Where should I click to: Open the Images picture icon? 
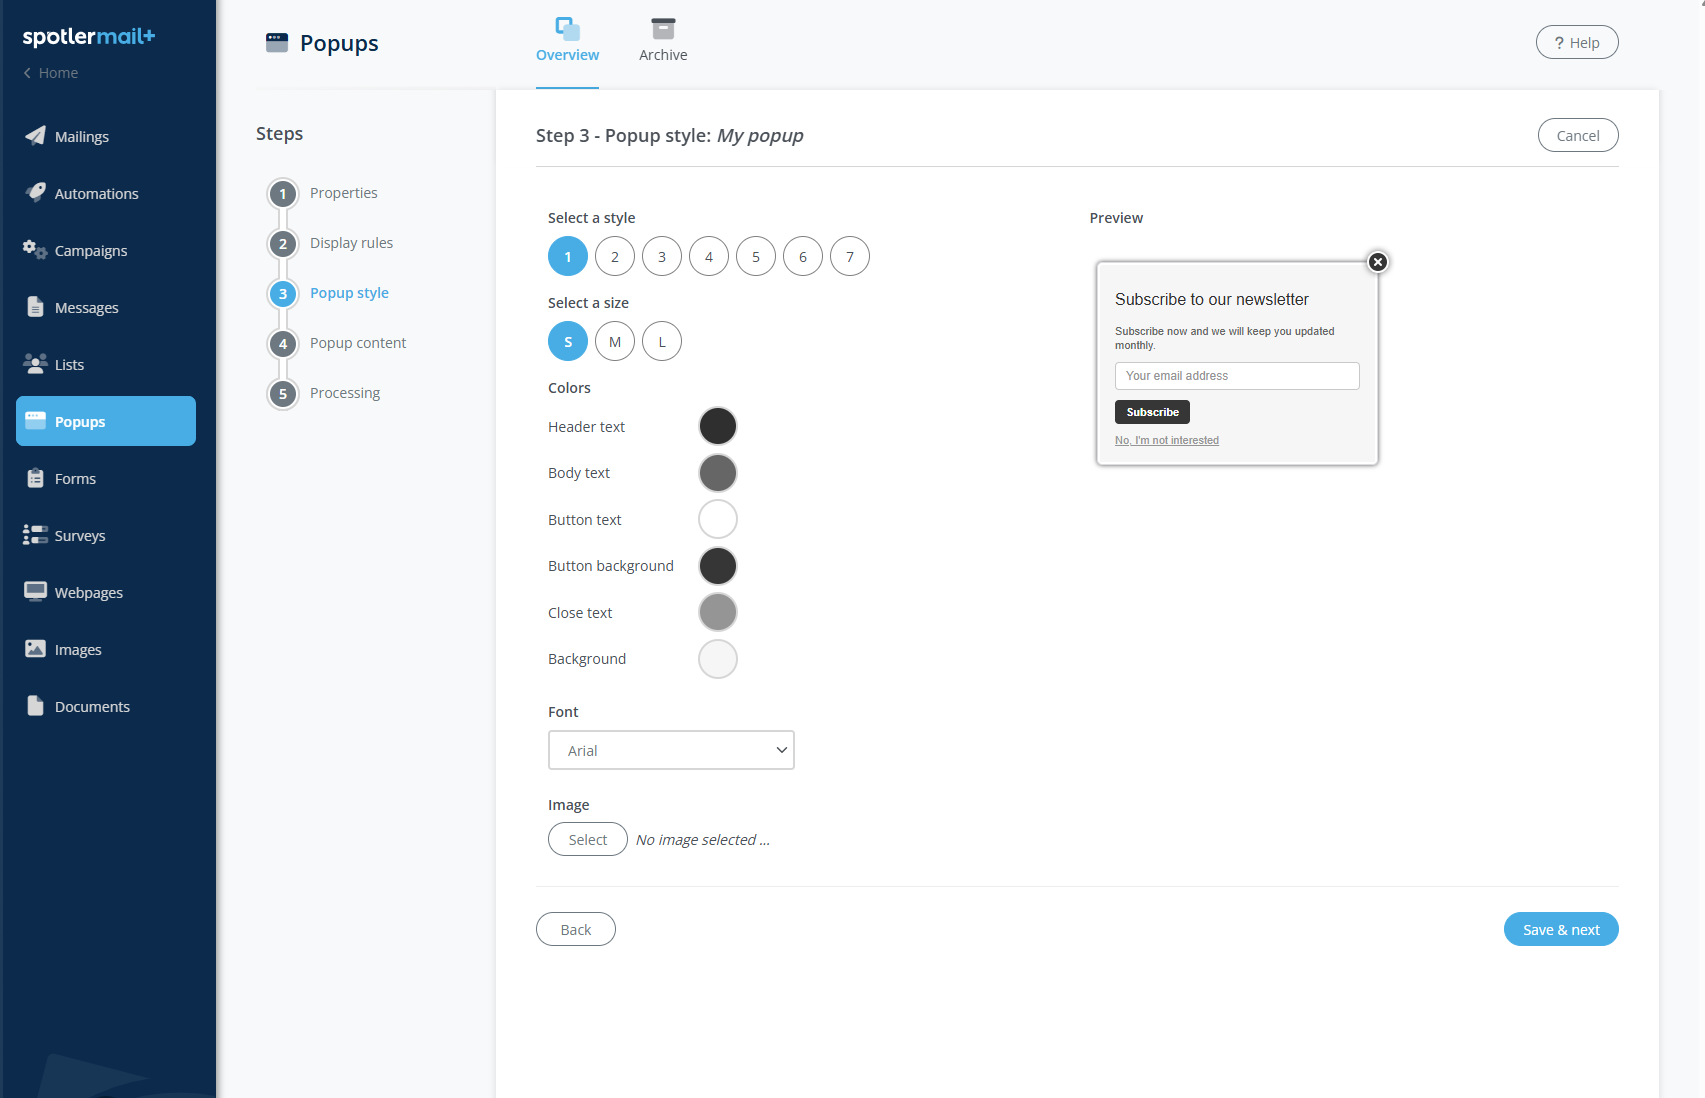click(x=35, y=649)
